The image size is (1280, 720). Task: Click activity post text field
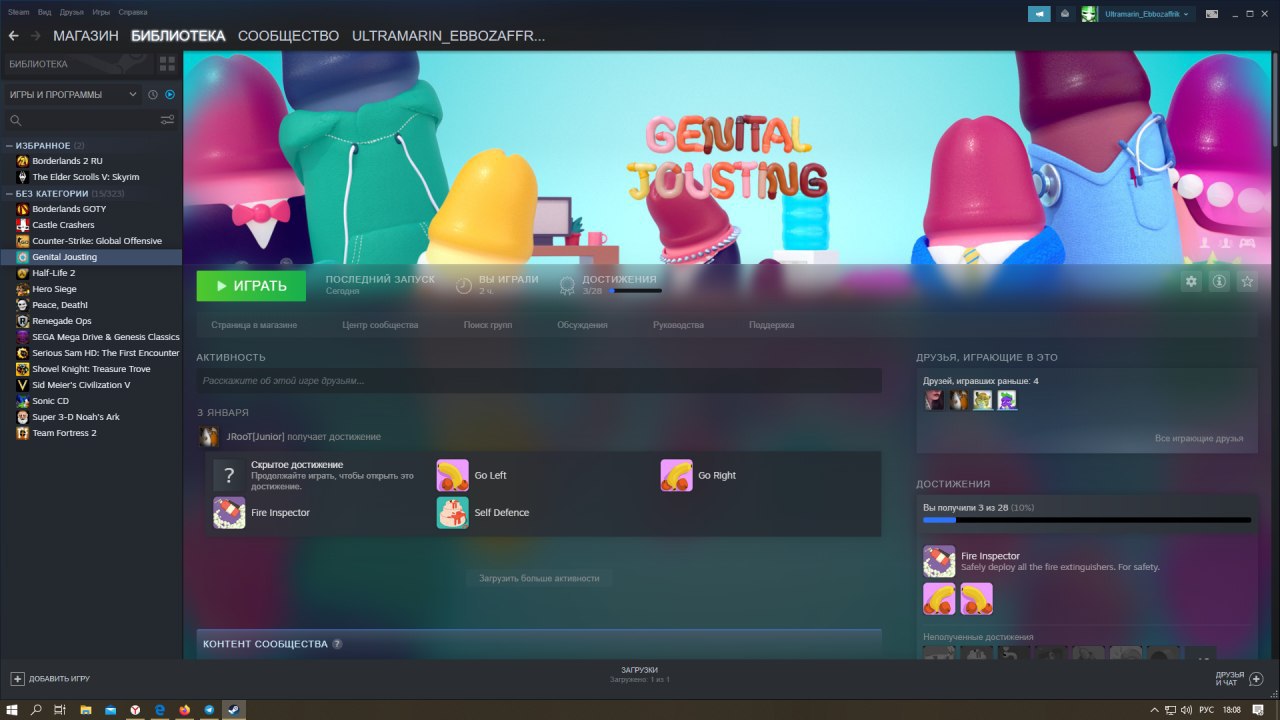539,380
